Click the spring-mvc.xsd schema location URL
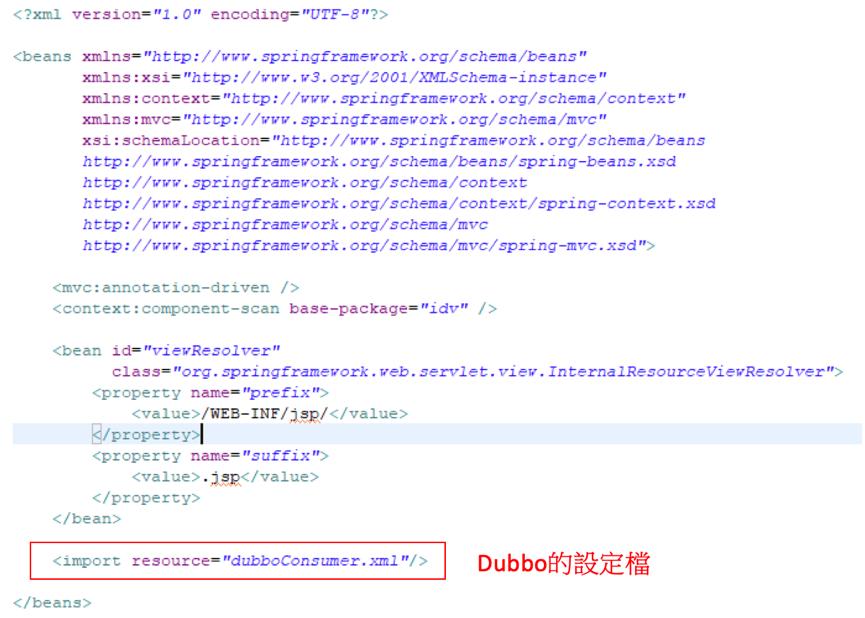This screenshot has width=865, height=618. click(x=365, y=245)
